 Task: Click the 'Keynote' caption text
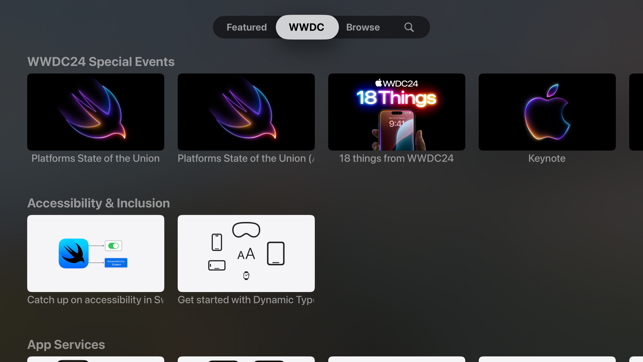coord(547,159)
